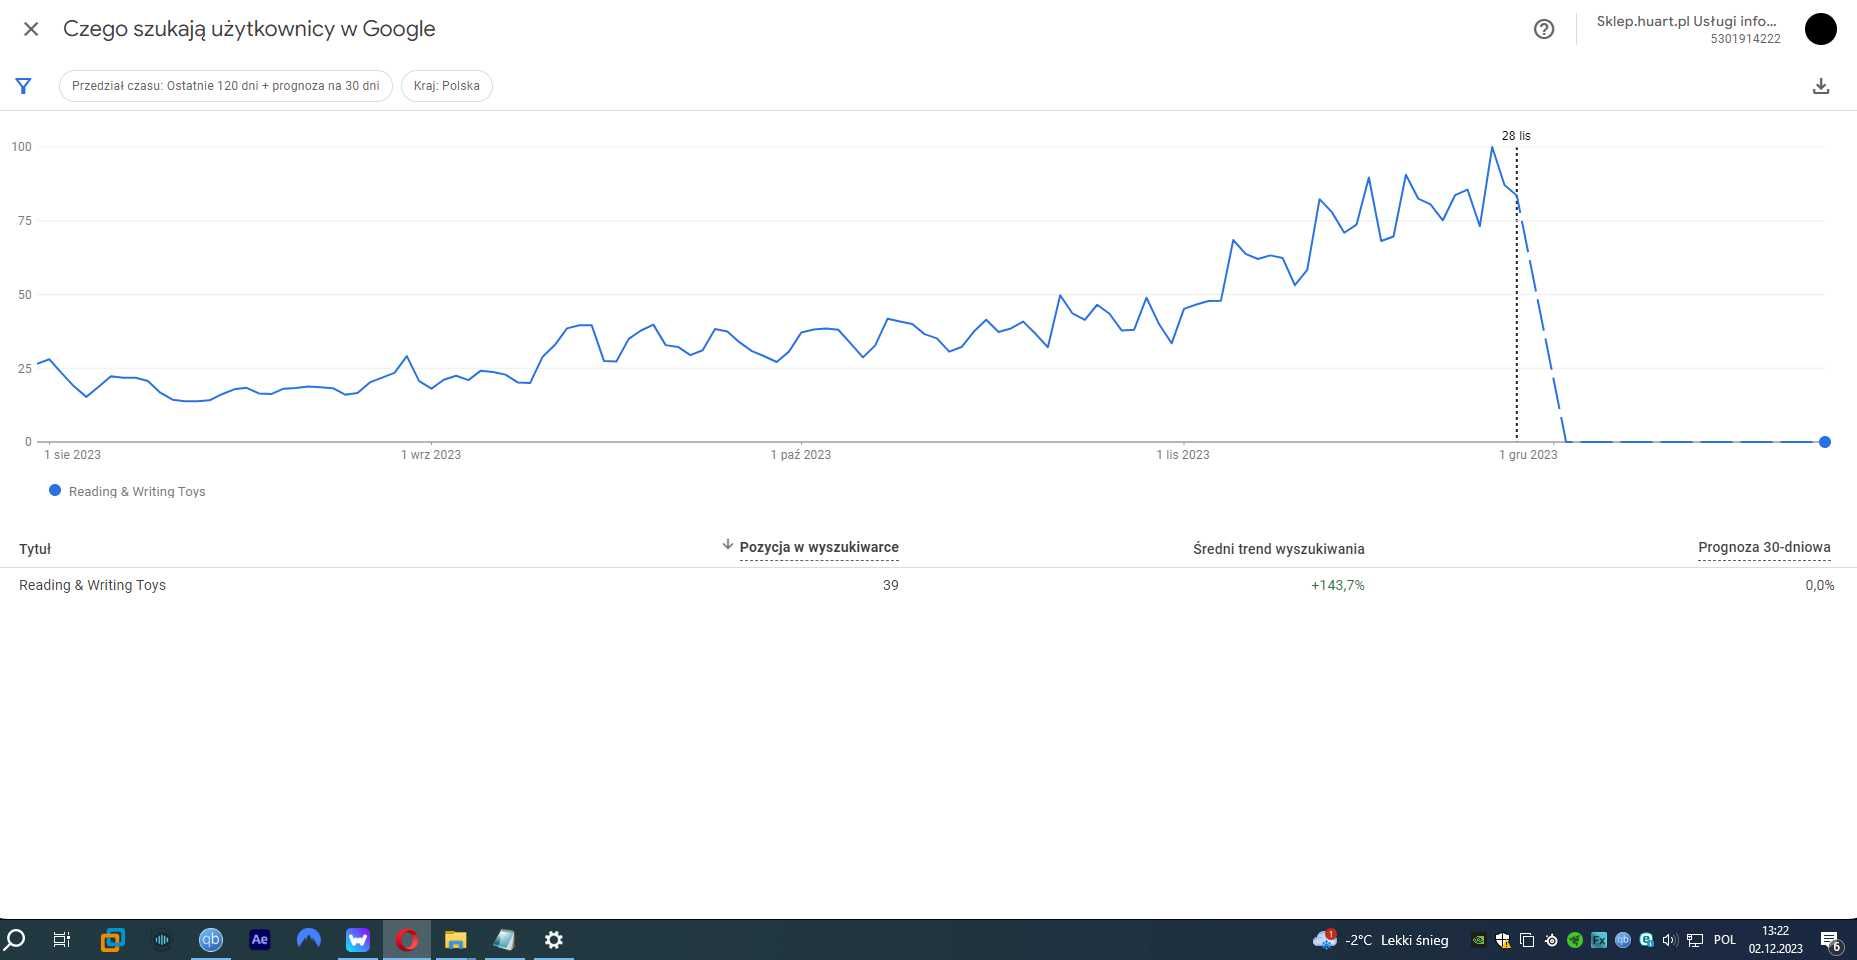Open Task View on the taskbar
The height and width of the screenshot is (960, 1857).
(62, 940)
